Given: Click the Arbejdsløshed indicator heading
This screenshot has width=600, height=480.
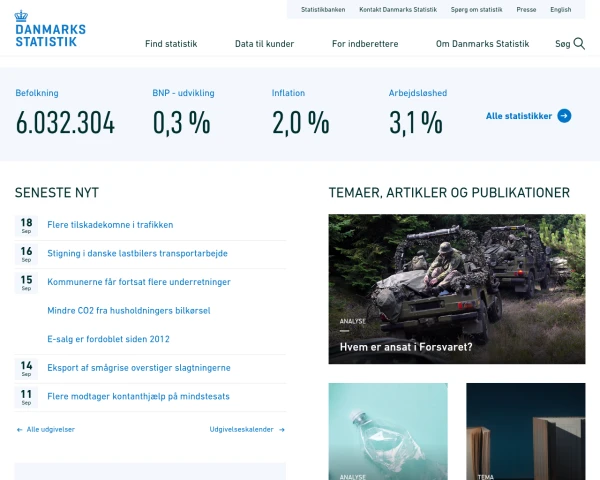Looking at the screenshot, I should [x=418, y=93].
